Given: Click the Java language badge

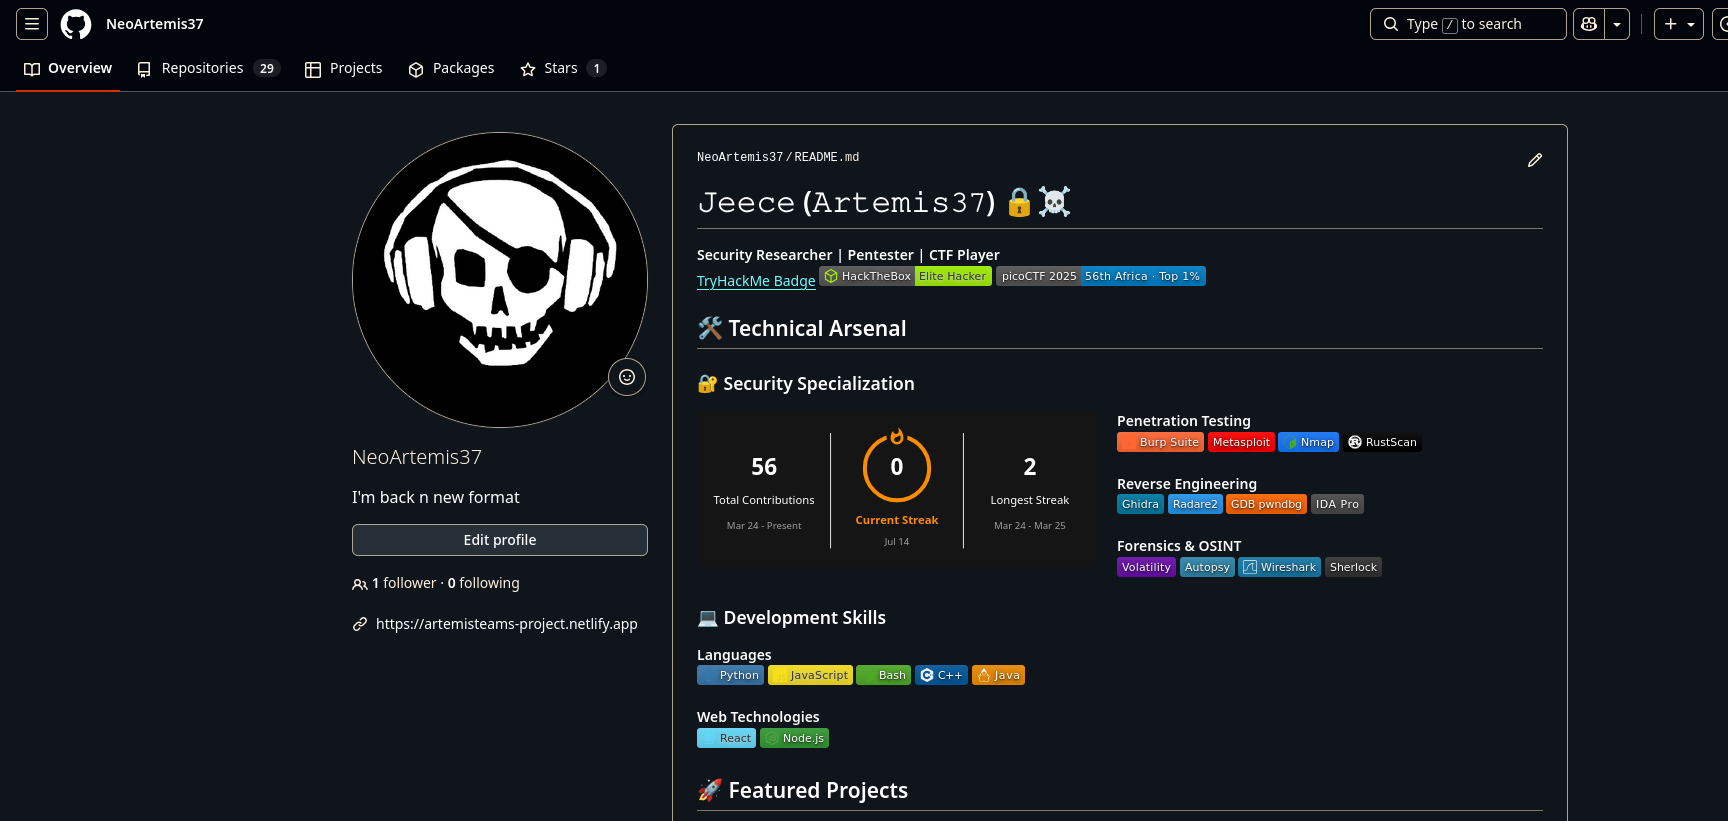Looking at the screenshot, I should point(998,675).
